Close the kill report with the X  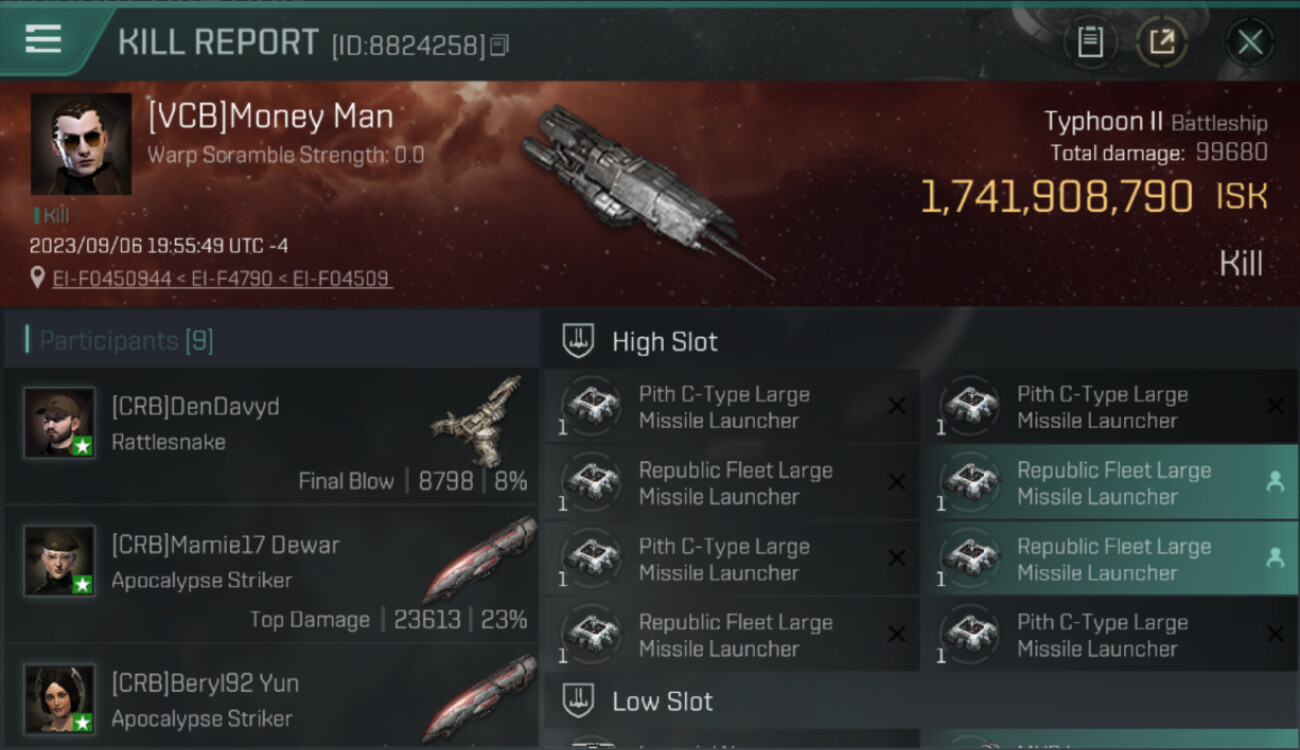point(1250,42)
